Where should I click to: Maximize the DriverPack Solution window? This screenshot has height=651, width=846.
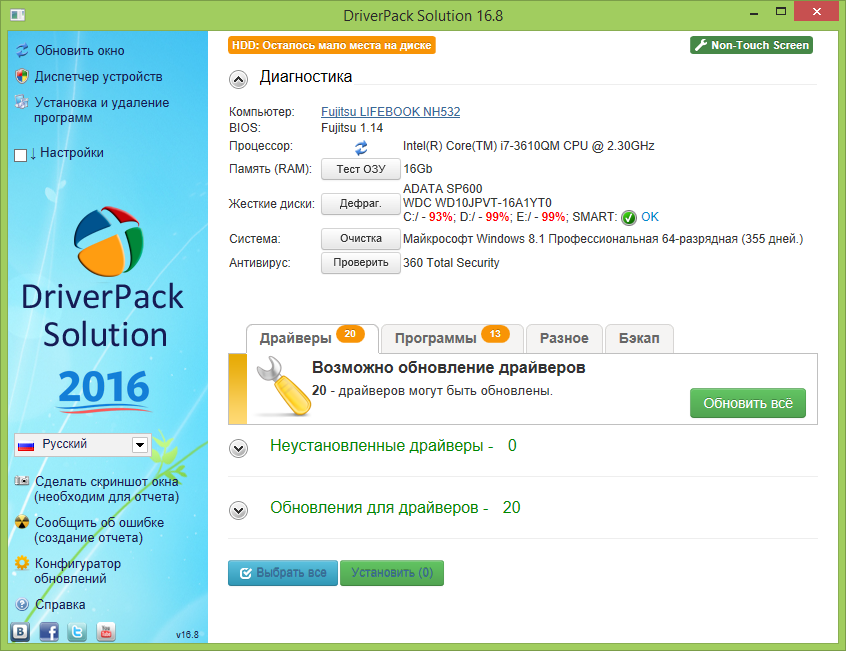(x=781, y=11)
